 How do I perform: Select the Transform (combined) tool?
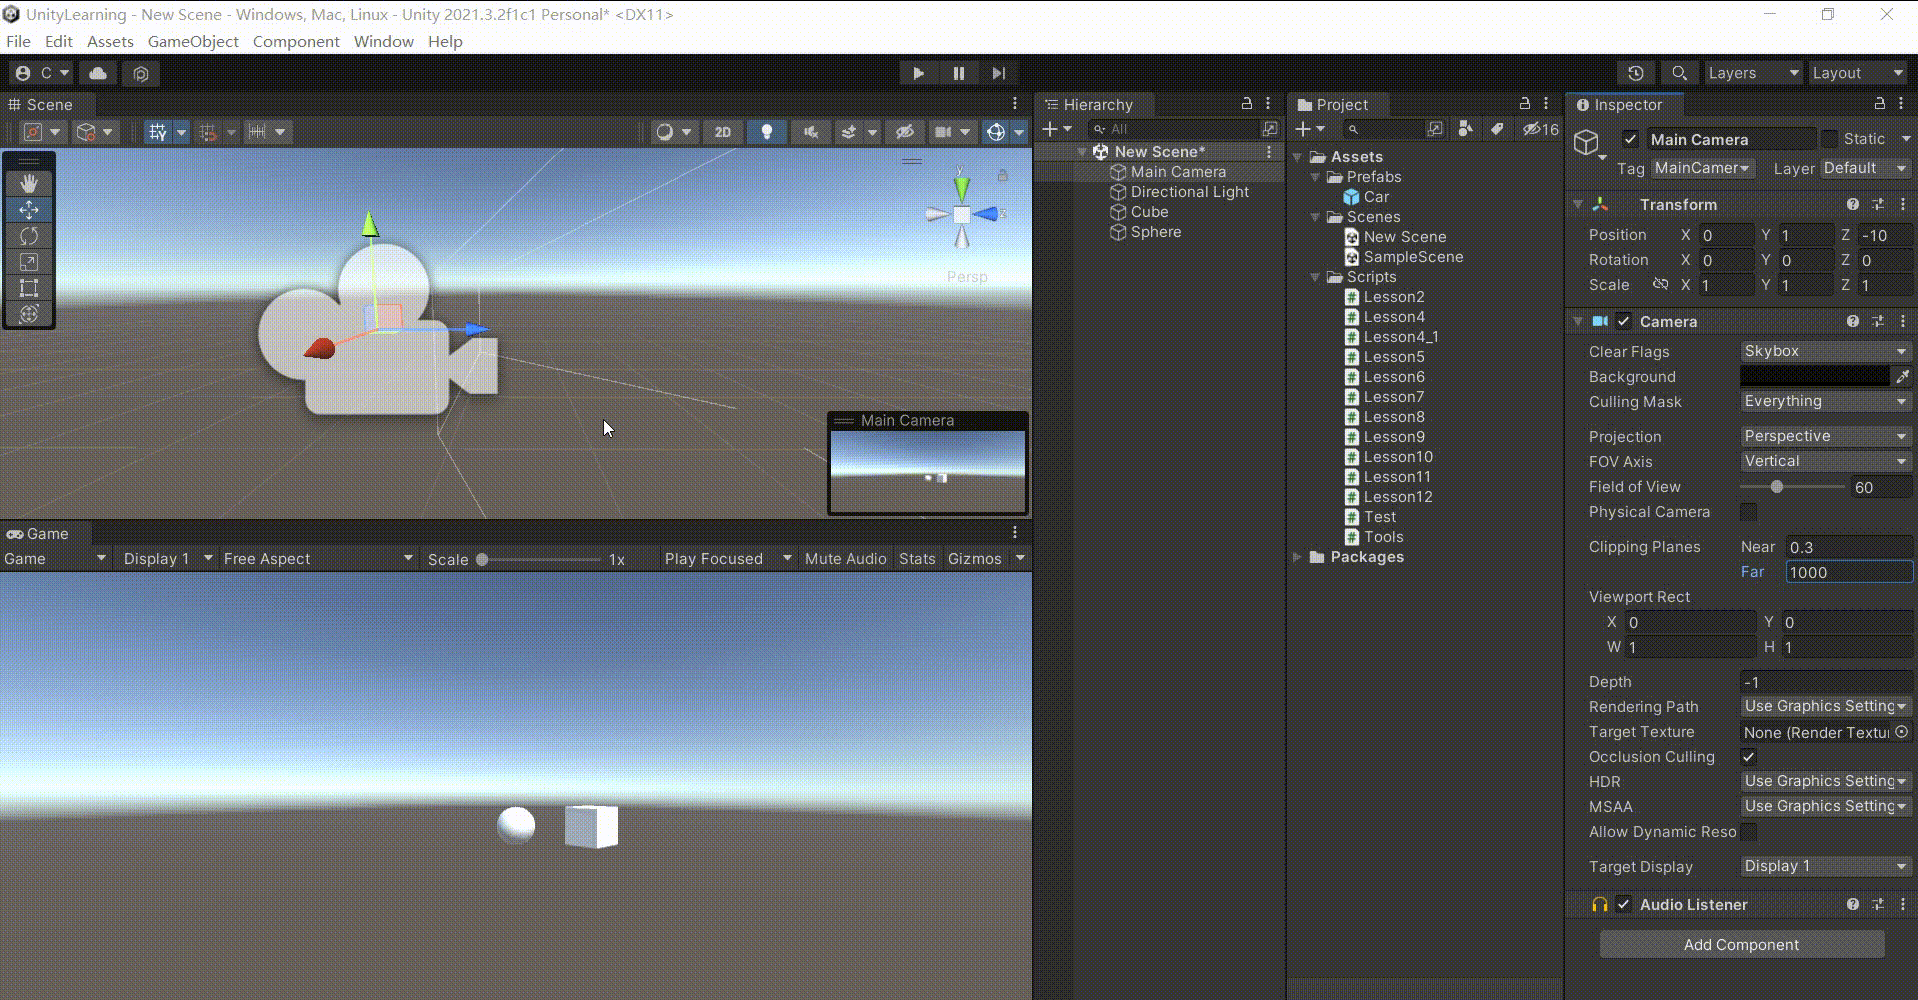[29, 313]
